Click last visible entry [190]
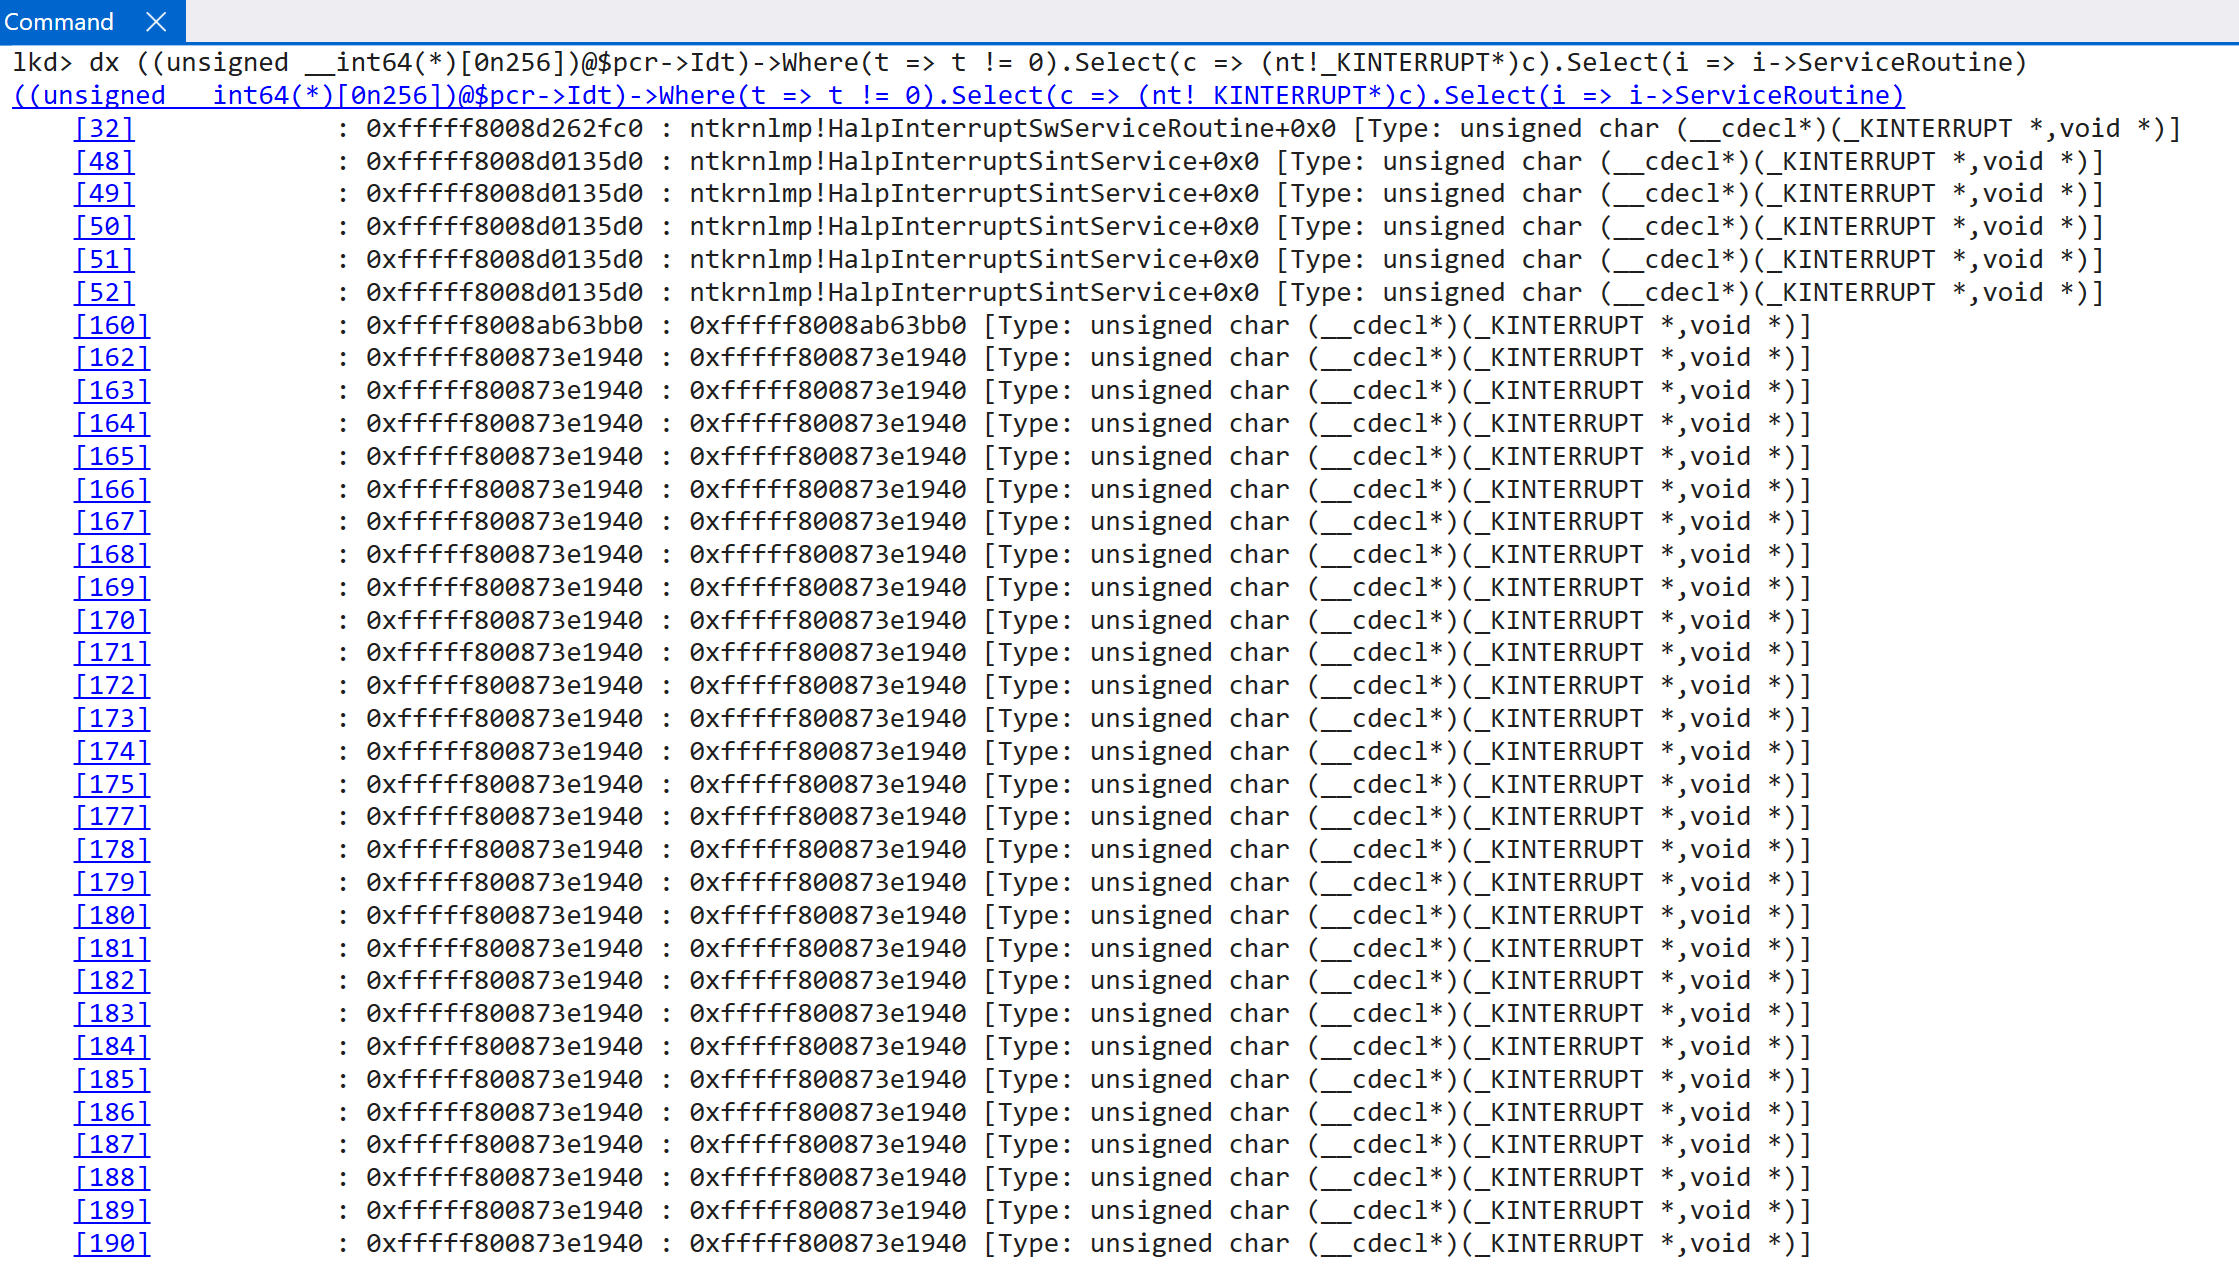 (x=112, y=1243)
